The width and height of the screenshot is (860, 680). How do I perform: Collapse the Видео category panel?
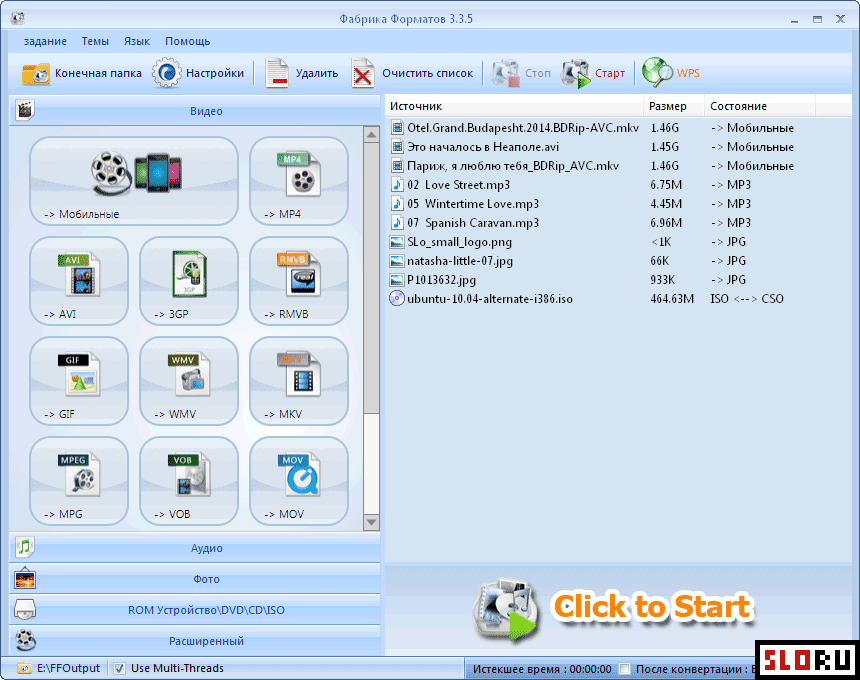coord(195,110)
